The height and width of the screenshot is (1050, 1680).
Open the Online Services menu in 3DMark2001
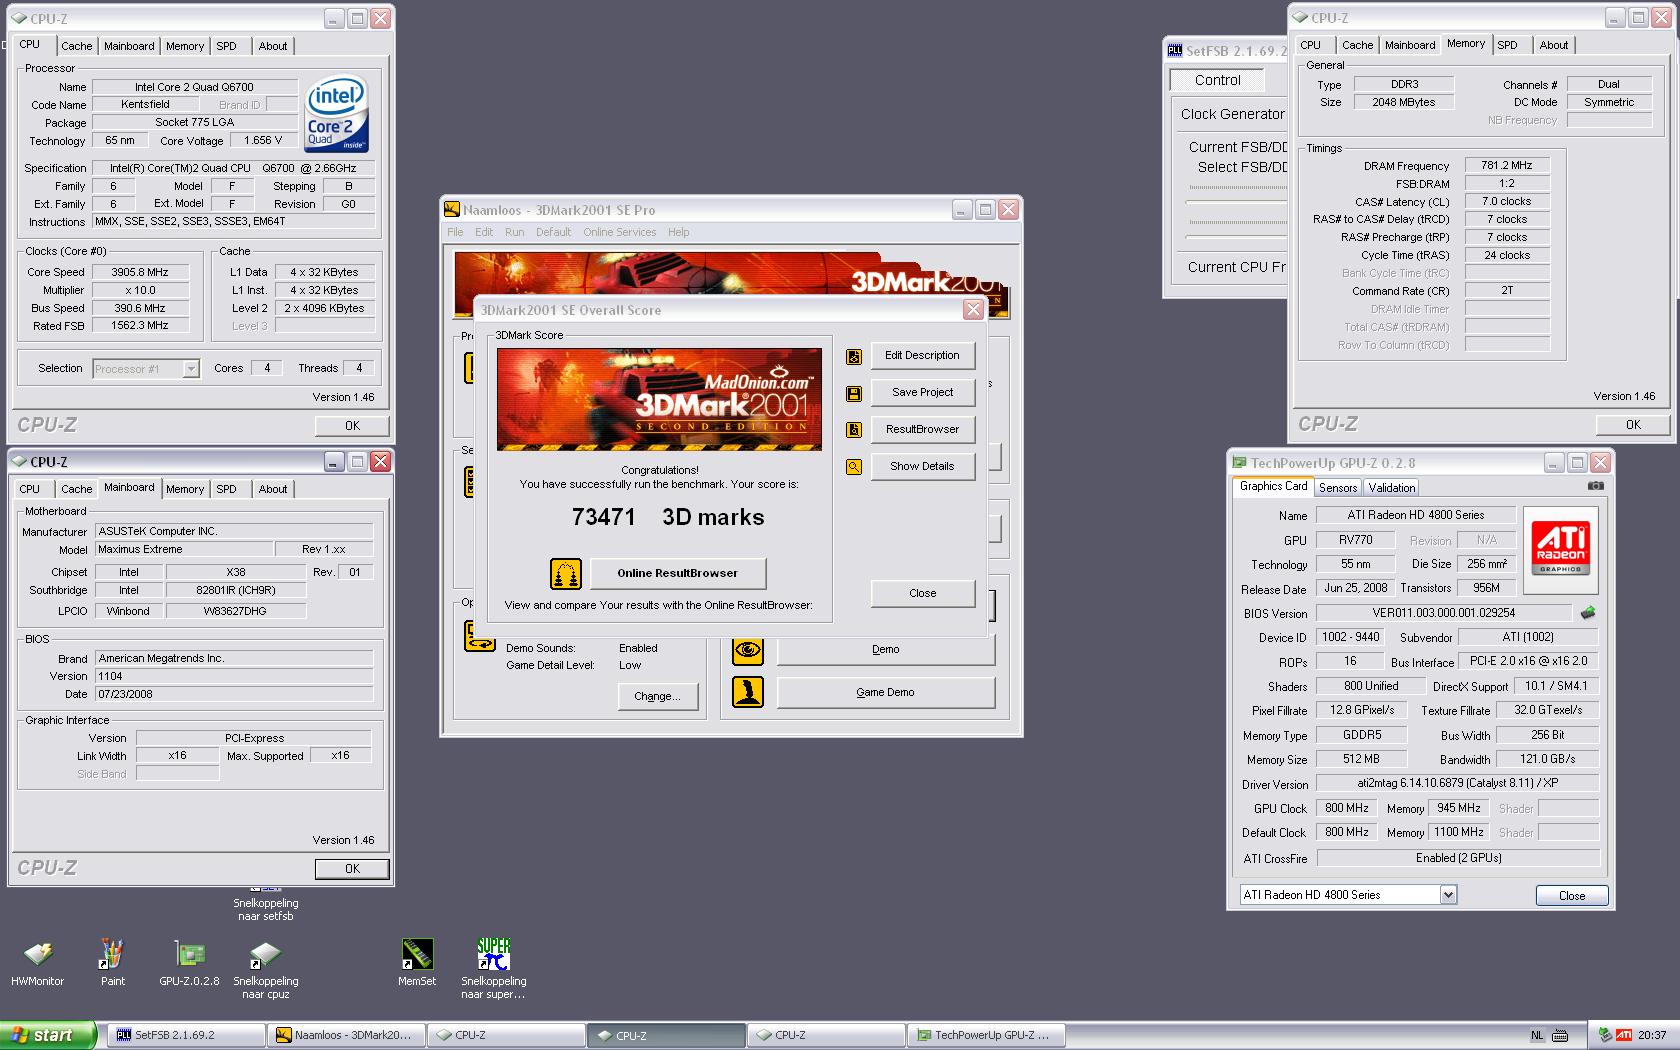pos(620,232)
